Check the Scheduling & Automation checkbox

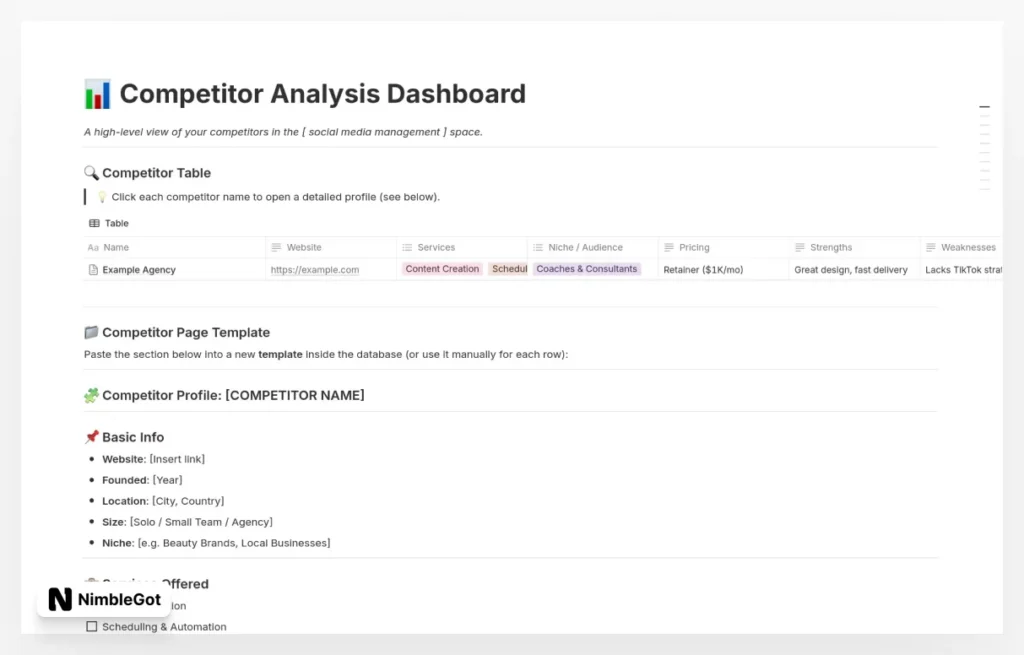coord(92,626)
